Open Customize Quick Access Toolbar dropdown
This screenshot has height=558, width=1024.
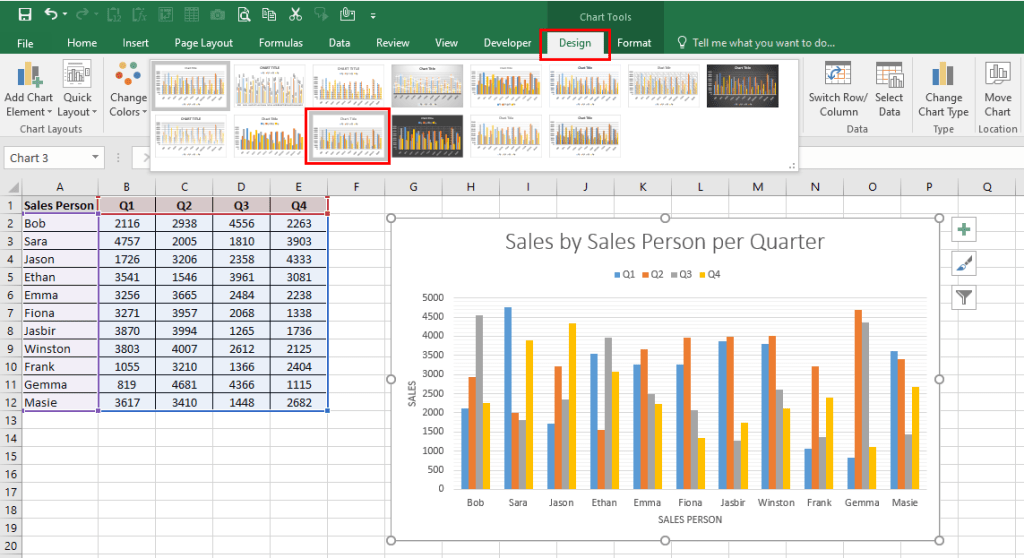(x=373, y=15)
